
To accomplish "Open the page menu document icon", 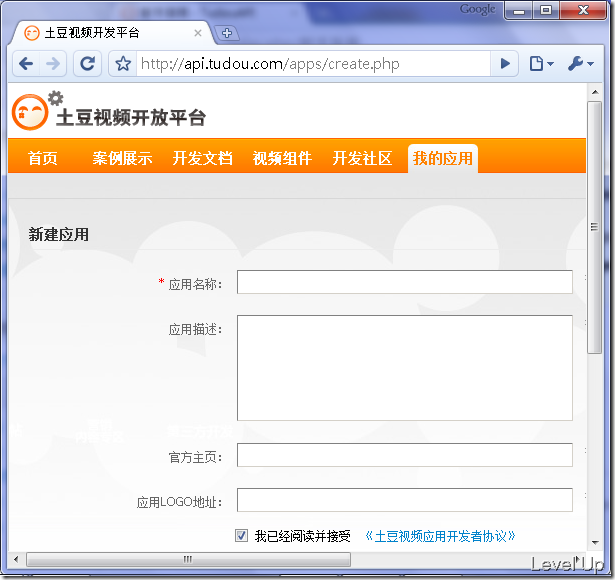I will coord(541,64).
